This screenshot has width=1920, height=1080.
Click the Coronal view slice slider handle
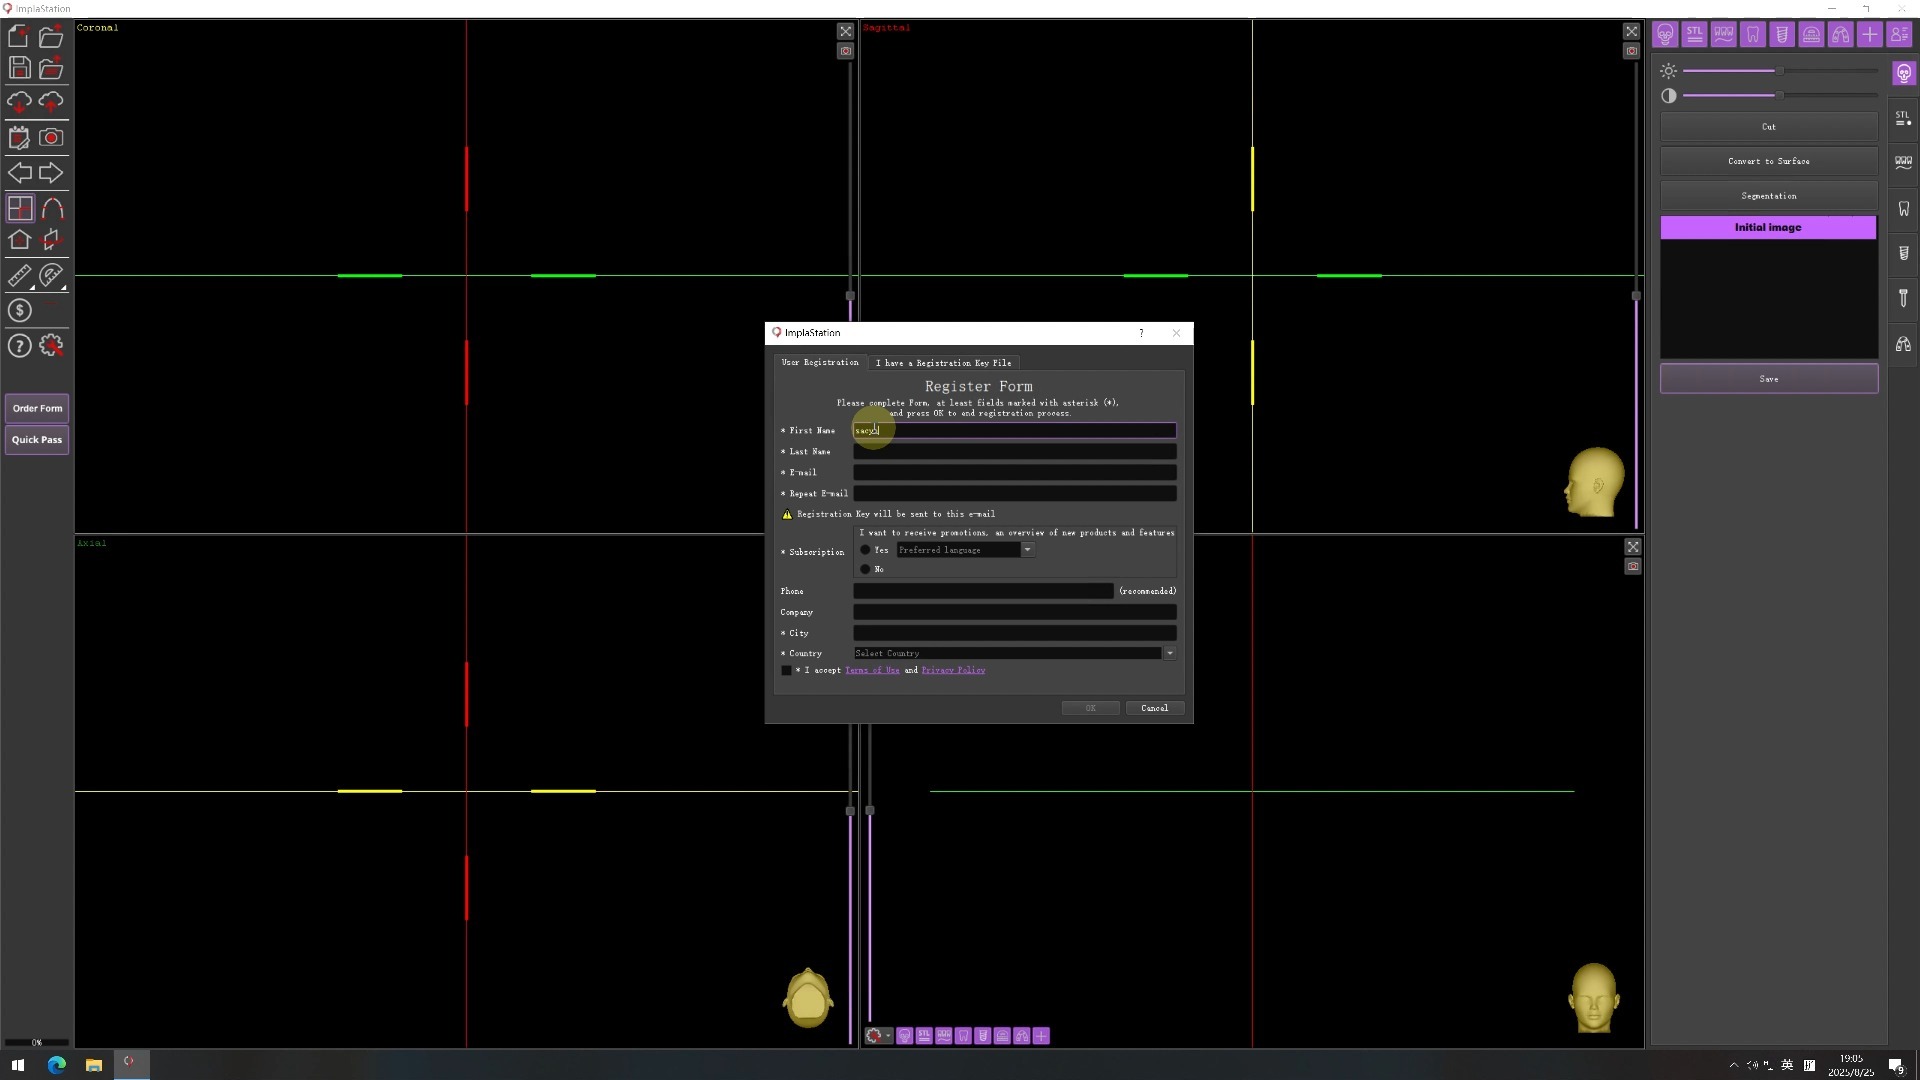(x=850, y=296)
